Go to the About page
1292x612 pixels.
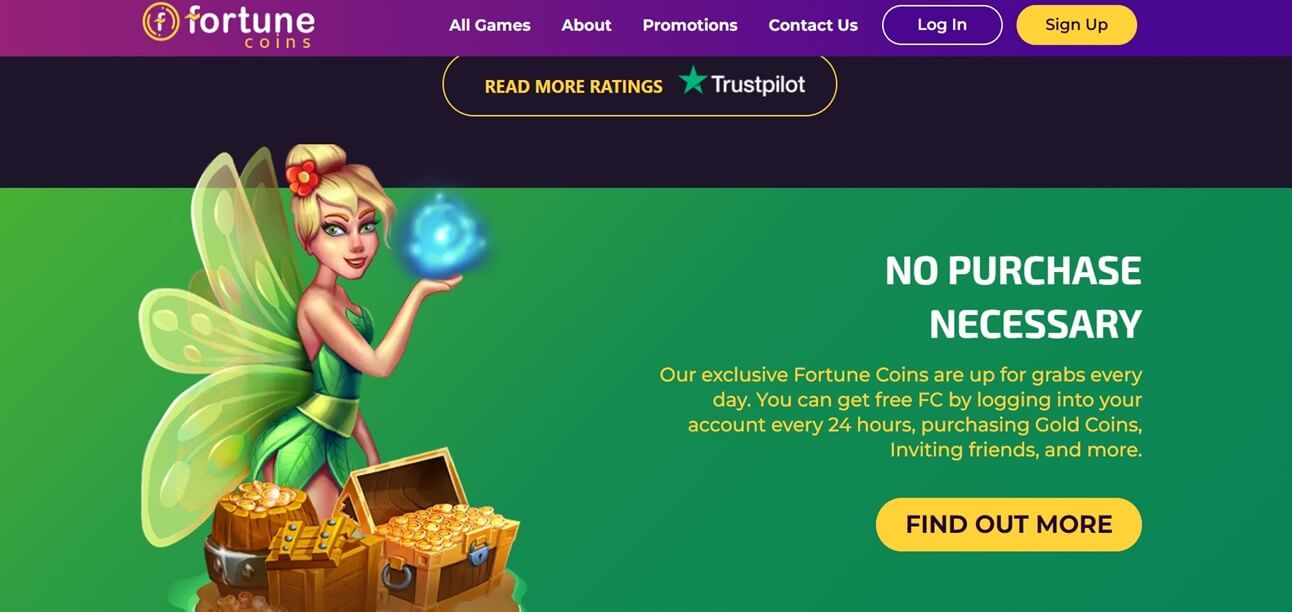click(586, 25)
